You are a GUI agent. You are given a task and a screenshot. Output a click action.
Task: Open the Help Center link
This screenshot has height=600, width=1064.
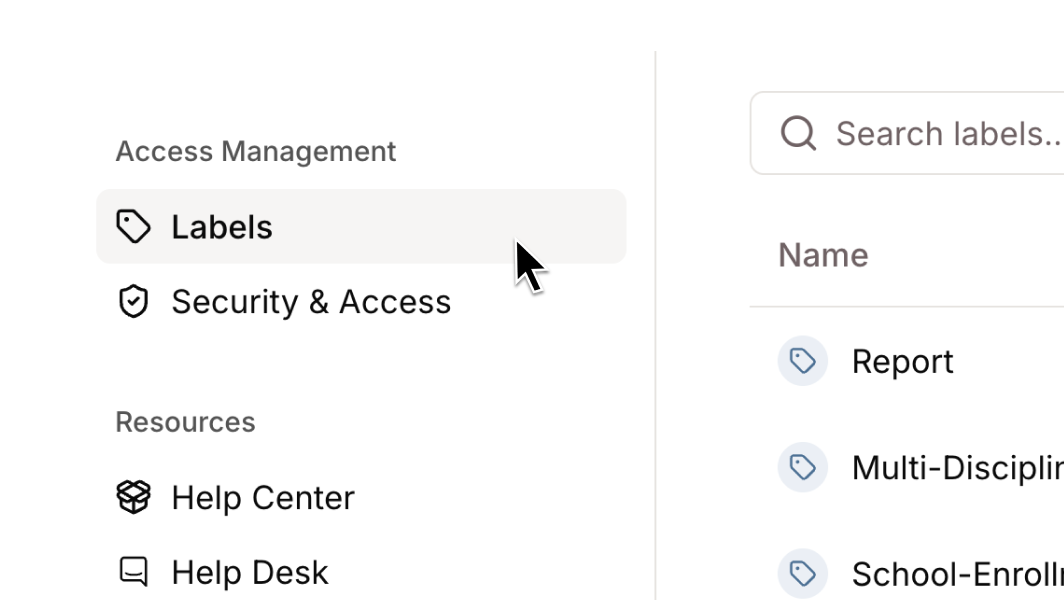[361, 498]
